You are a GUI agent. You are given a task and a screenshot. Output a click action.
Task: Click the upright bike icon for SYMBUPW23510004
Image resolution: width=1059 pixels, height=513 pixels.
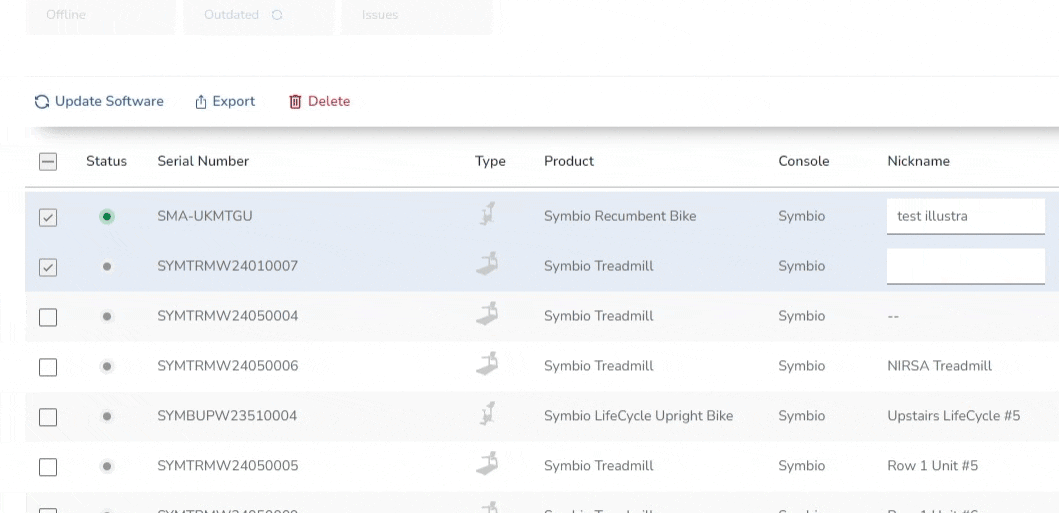tap(488, 414)
